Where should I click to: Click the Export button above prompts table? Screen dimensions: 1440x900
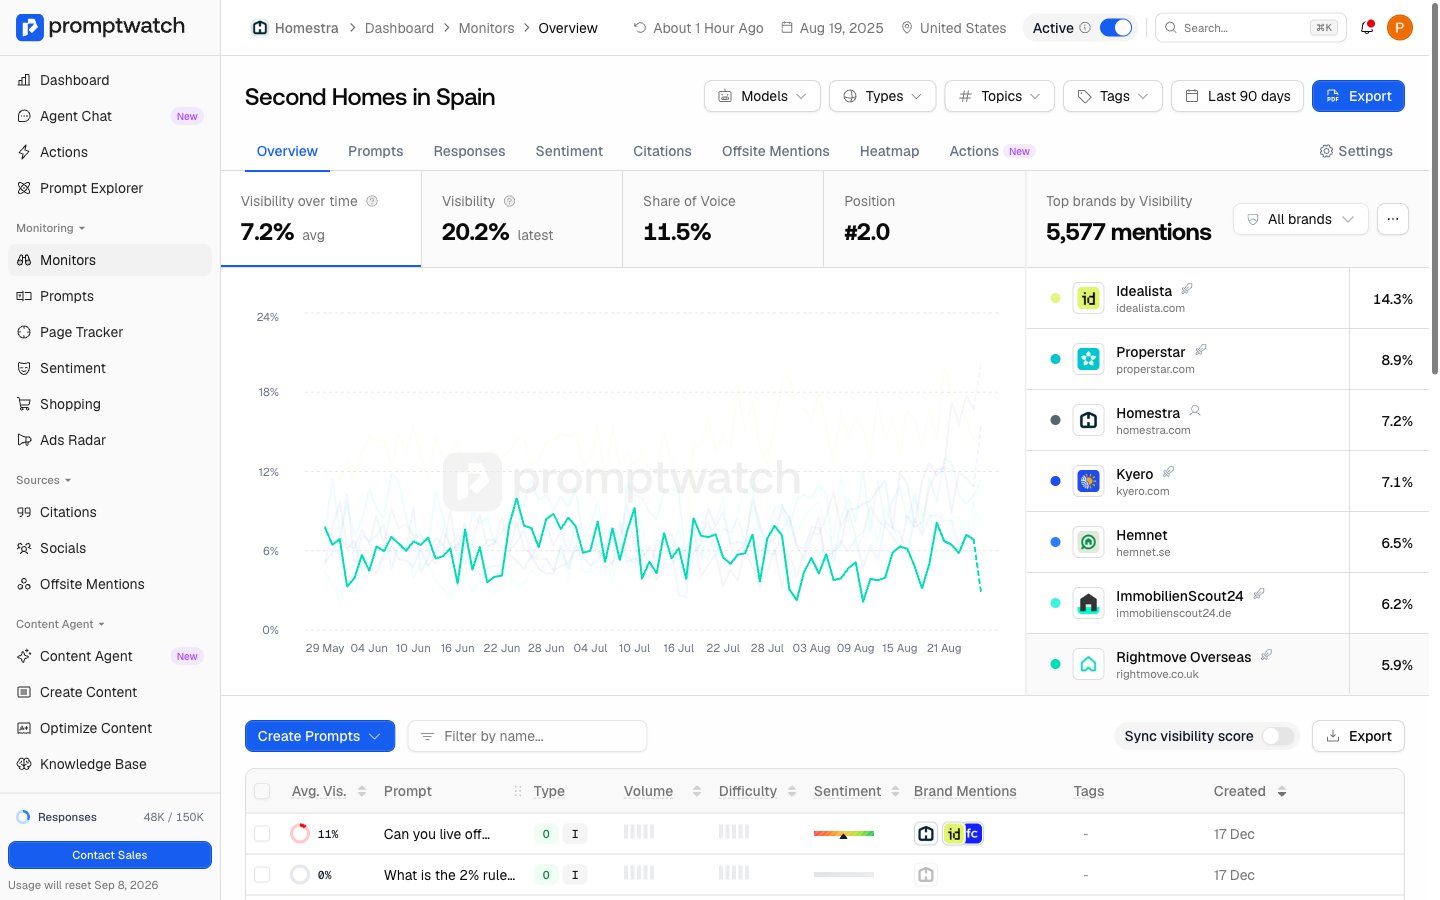point(1358,736)
